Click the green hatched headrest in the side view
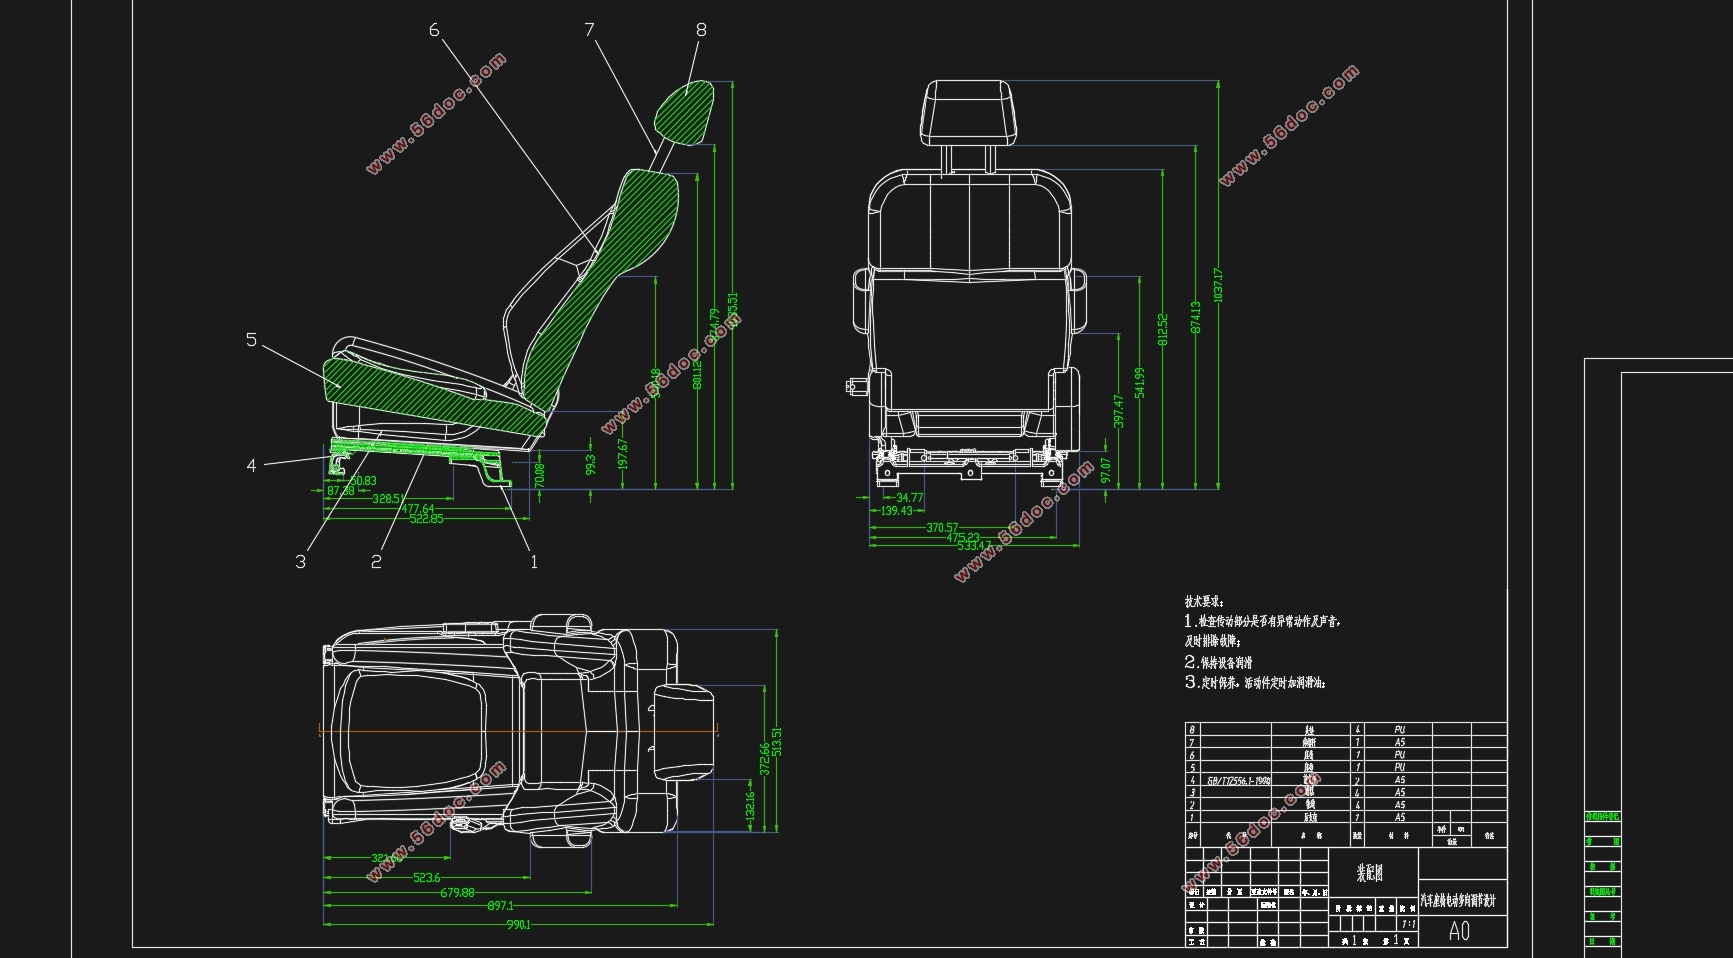This screenshot has height=958, width=1733. 685,112
